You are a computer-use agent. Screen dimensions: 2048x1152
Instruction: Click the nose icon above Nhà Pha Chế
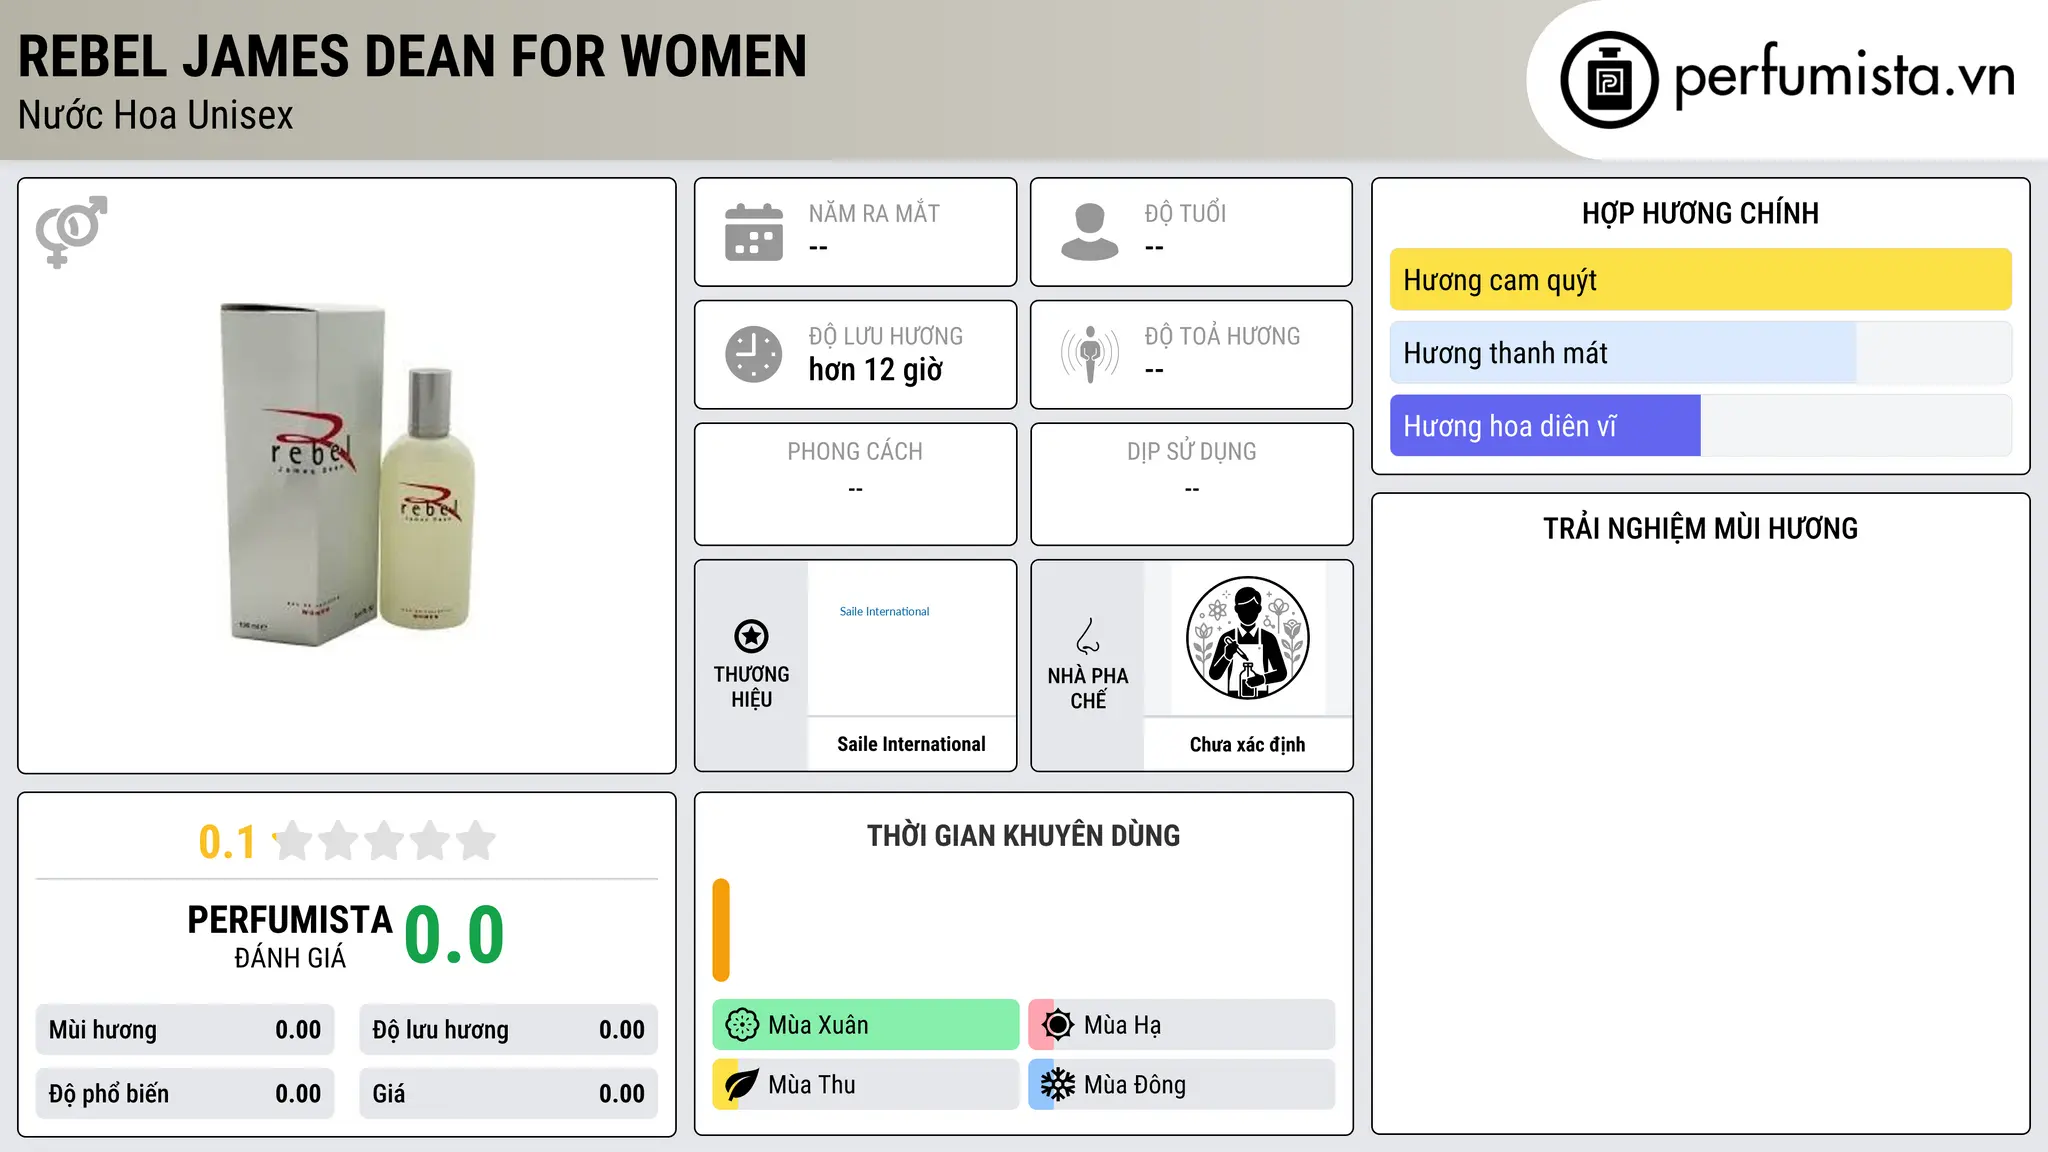coord(1088,636)
